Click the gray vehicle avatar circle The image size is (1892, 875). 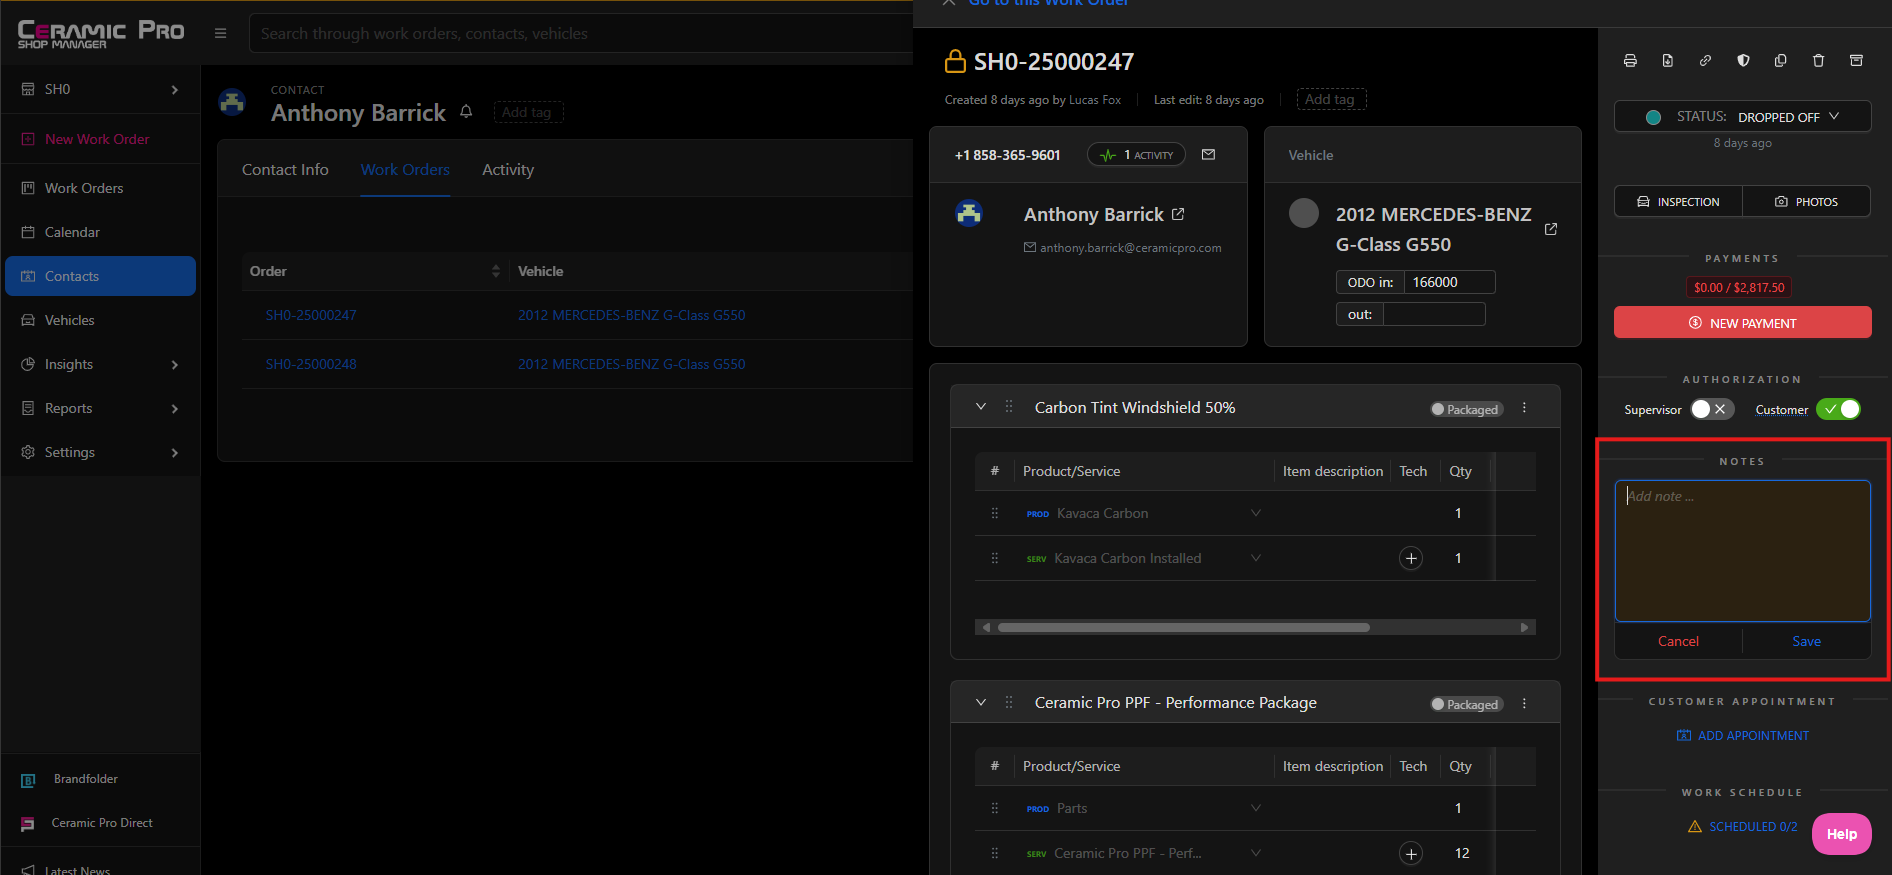[x=1303, y=213]
